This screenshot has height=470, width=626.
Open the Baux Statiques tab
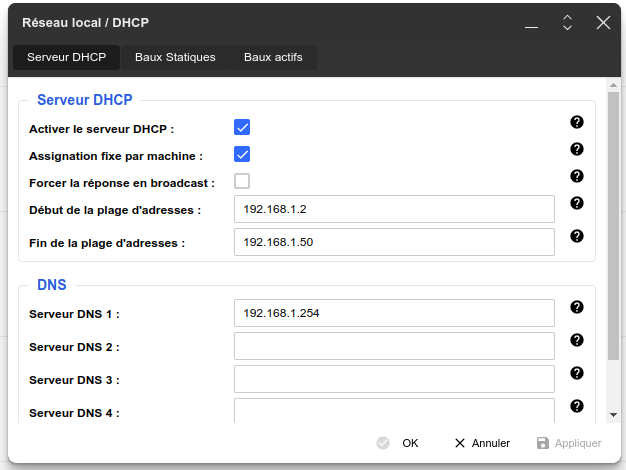click(175, 58)
